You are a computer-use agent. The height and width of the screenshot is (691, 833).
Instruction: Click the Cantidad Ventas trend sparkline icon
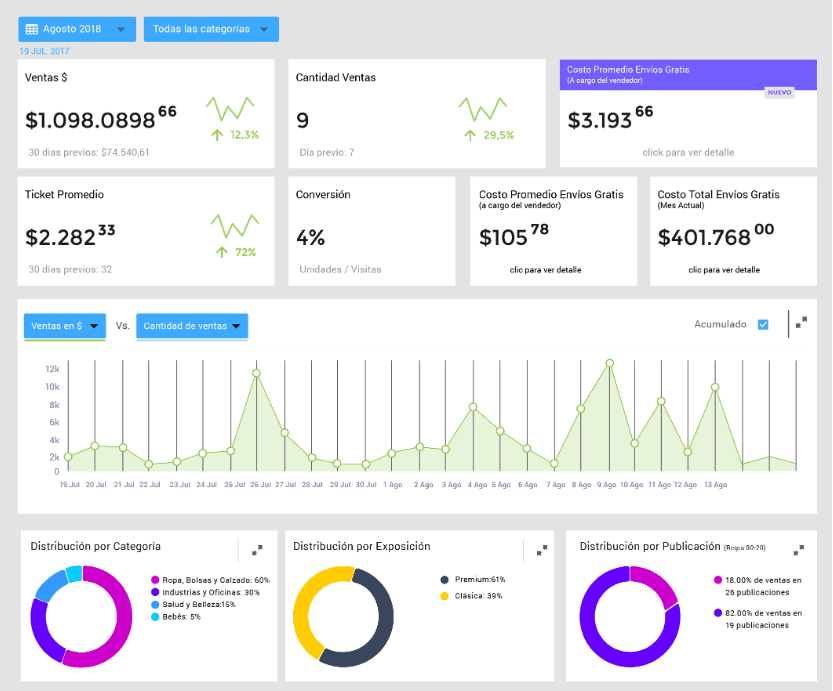coord(483,109)
